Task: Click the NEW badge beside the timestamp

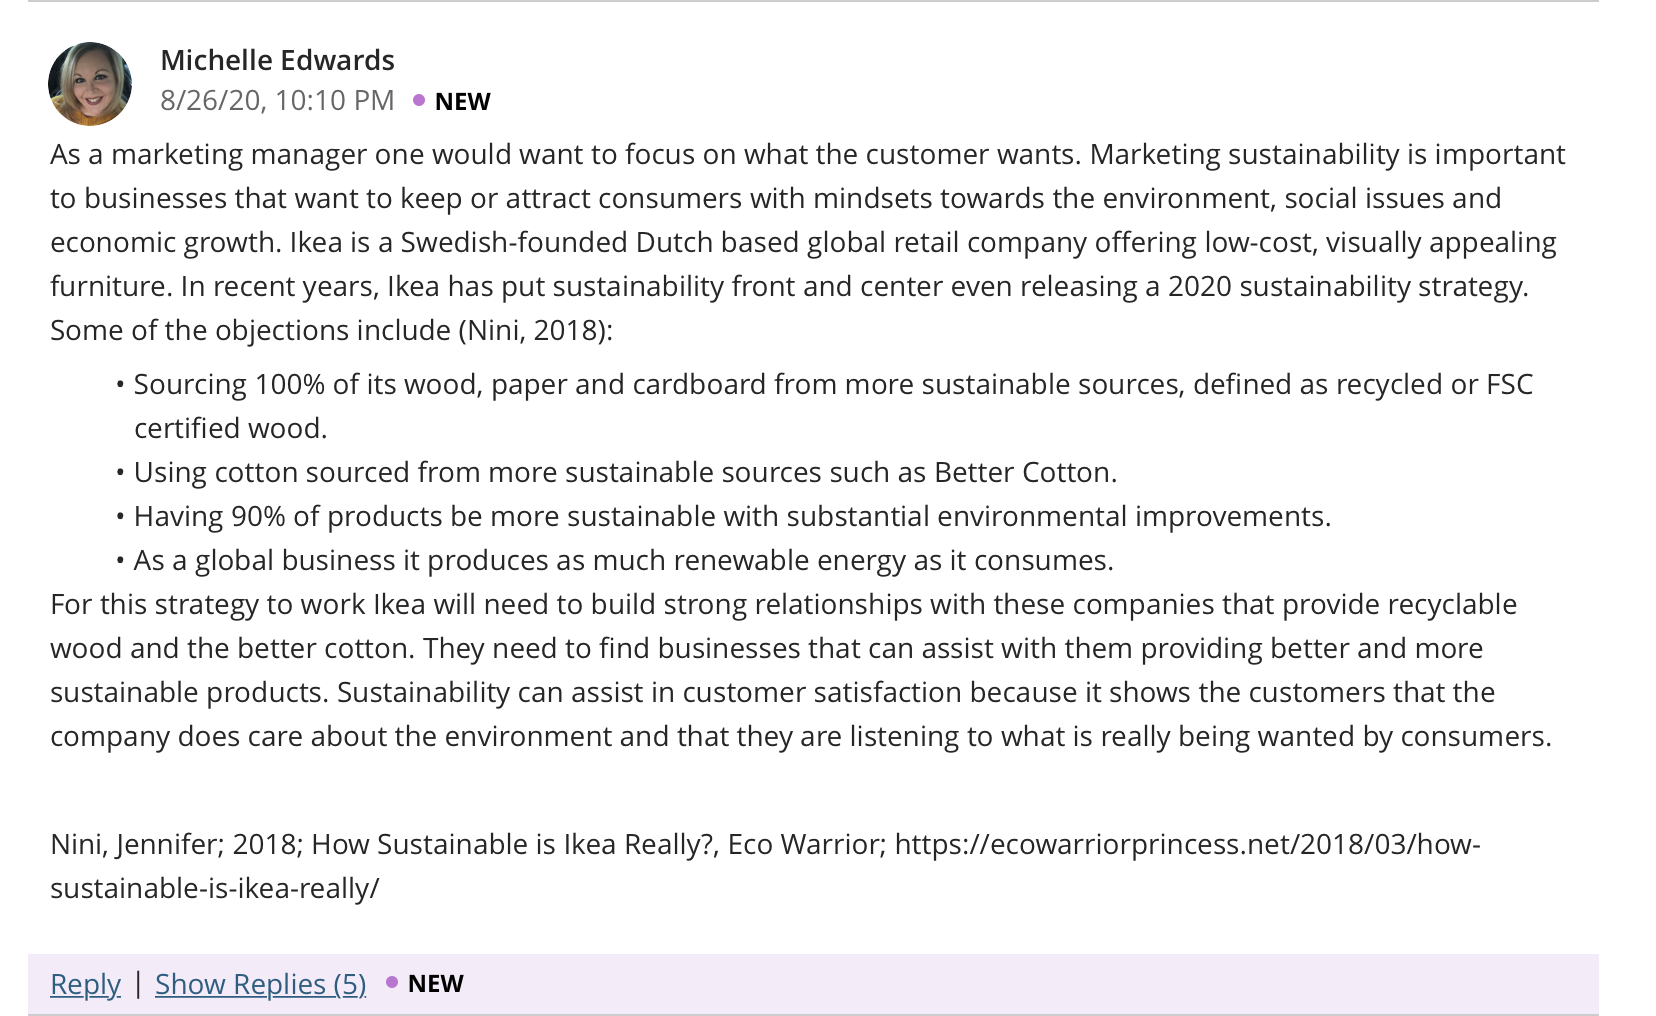Action: (x=462, y=102)
